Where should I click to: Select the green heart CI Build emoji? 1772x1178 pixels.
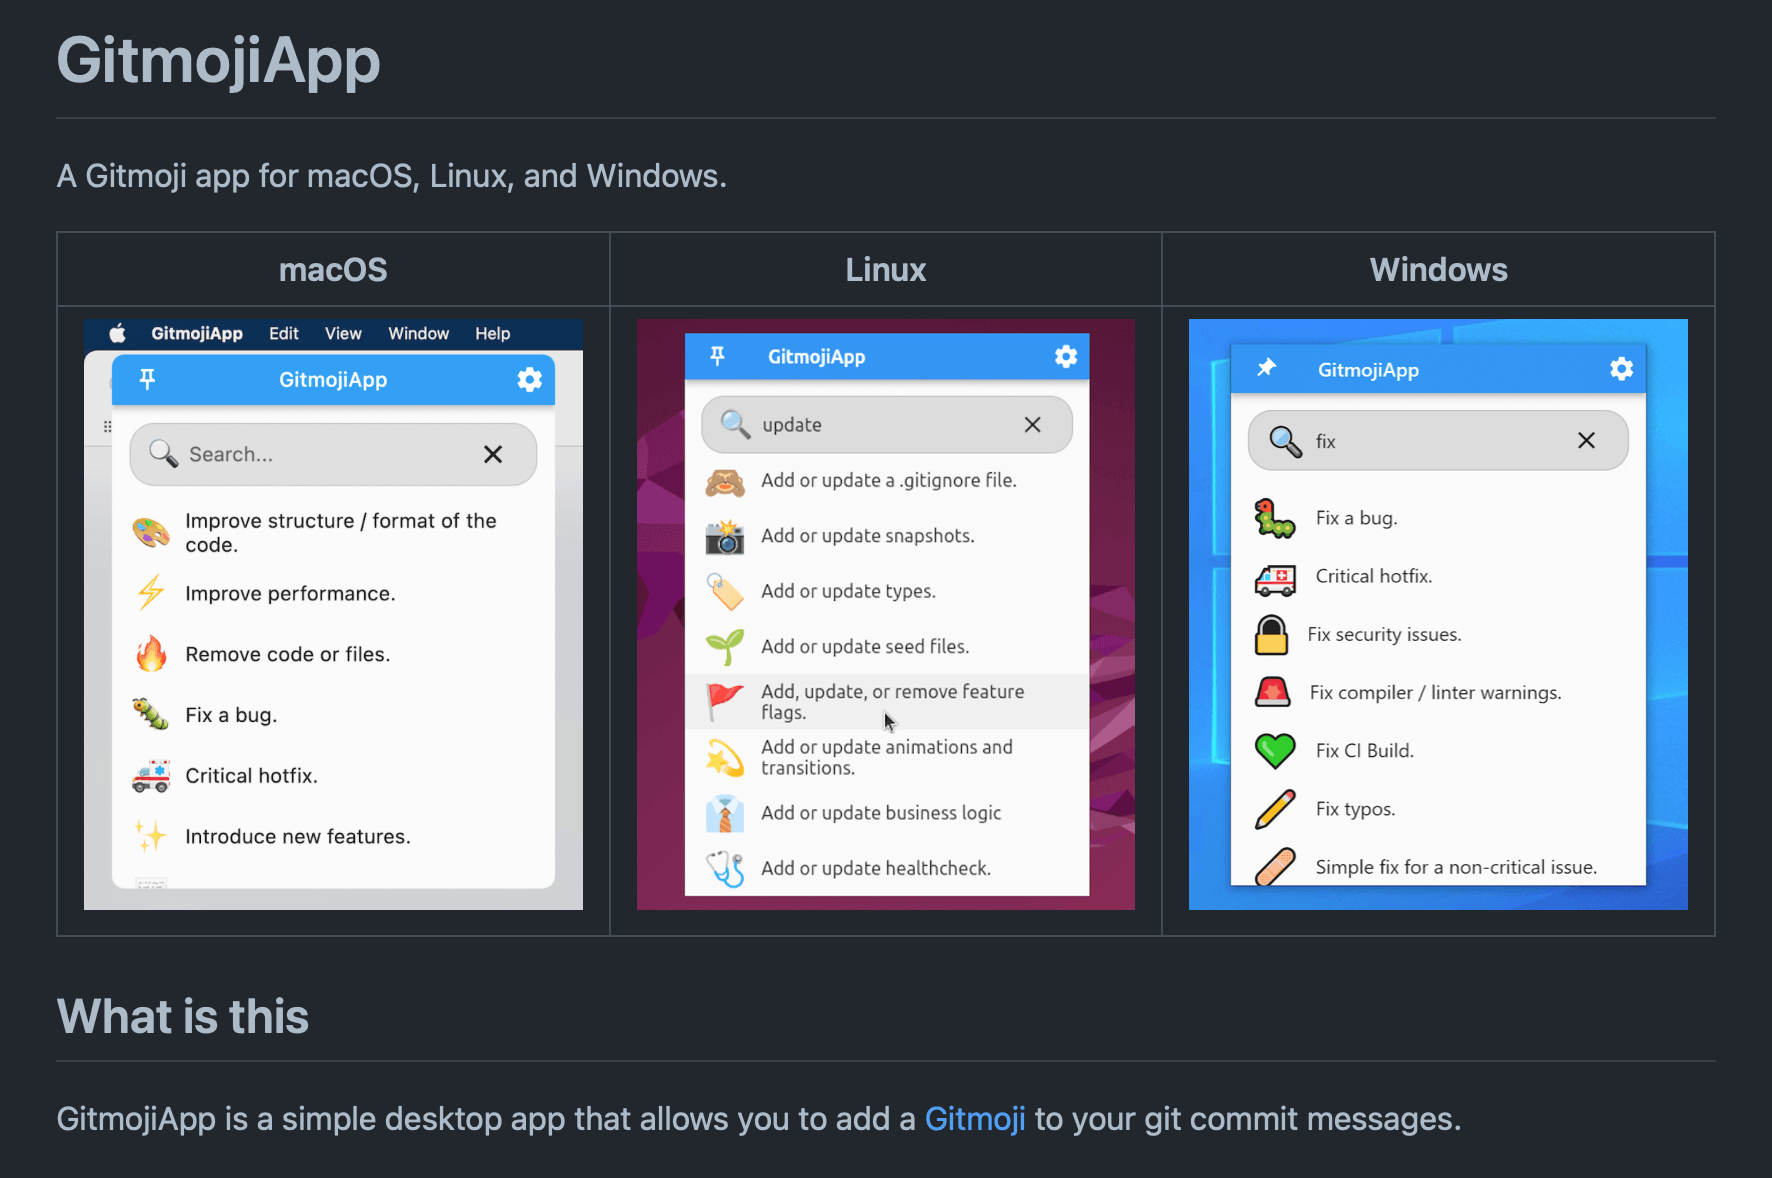[x=1275, y=750]
